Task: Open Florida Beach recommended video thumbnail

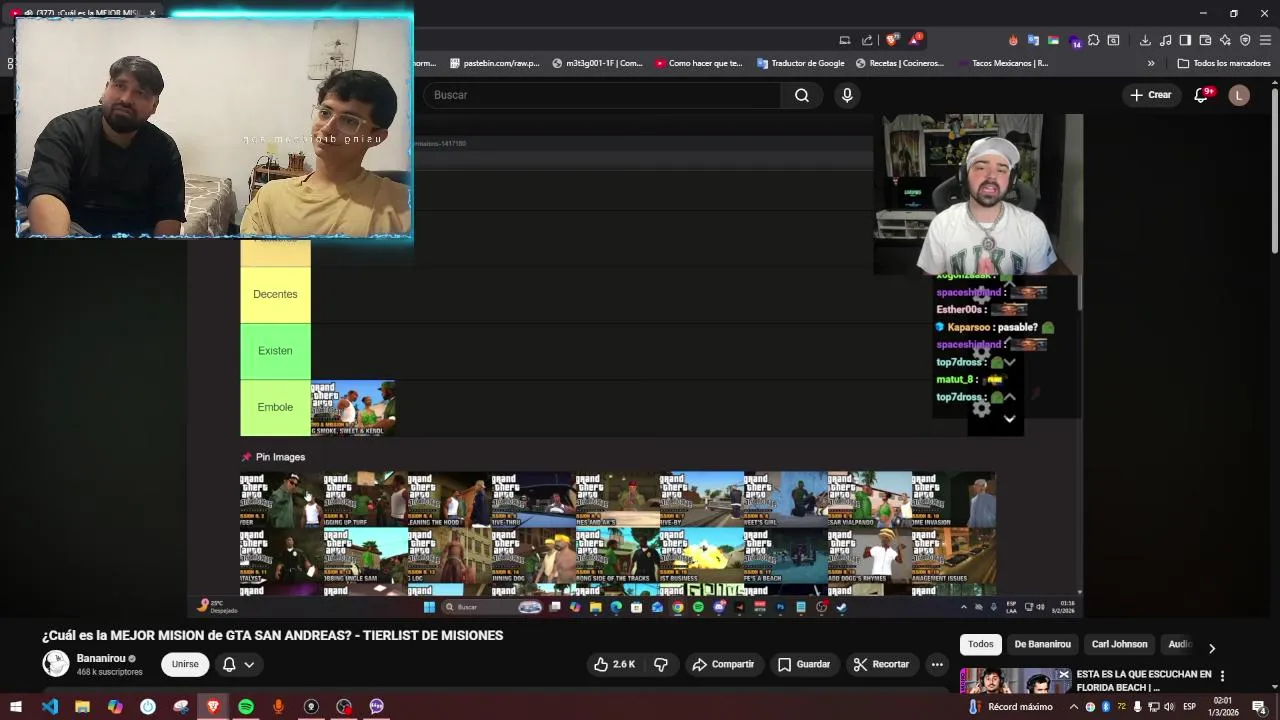Action: [1014, 681]
